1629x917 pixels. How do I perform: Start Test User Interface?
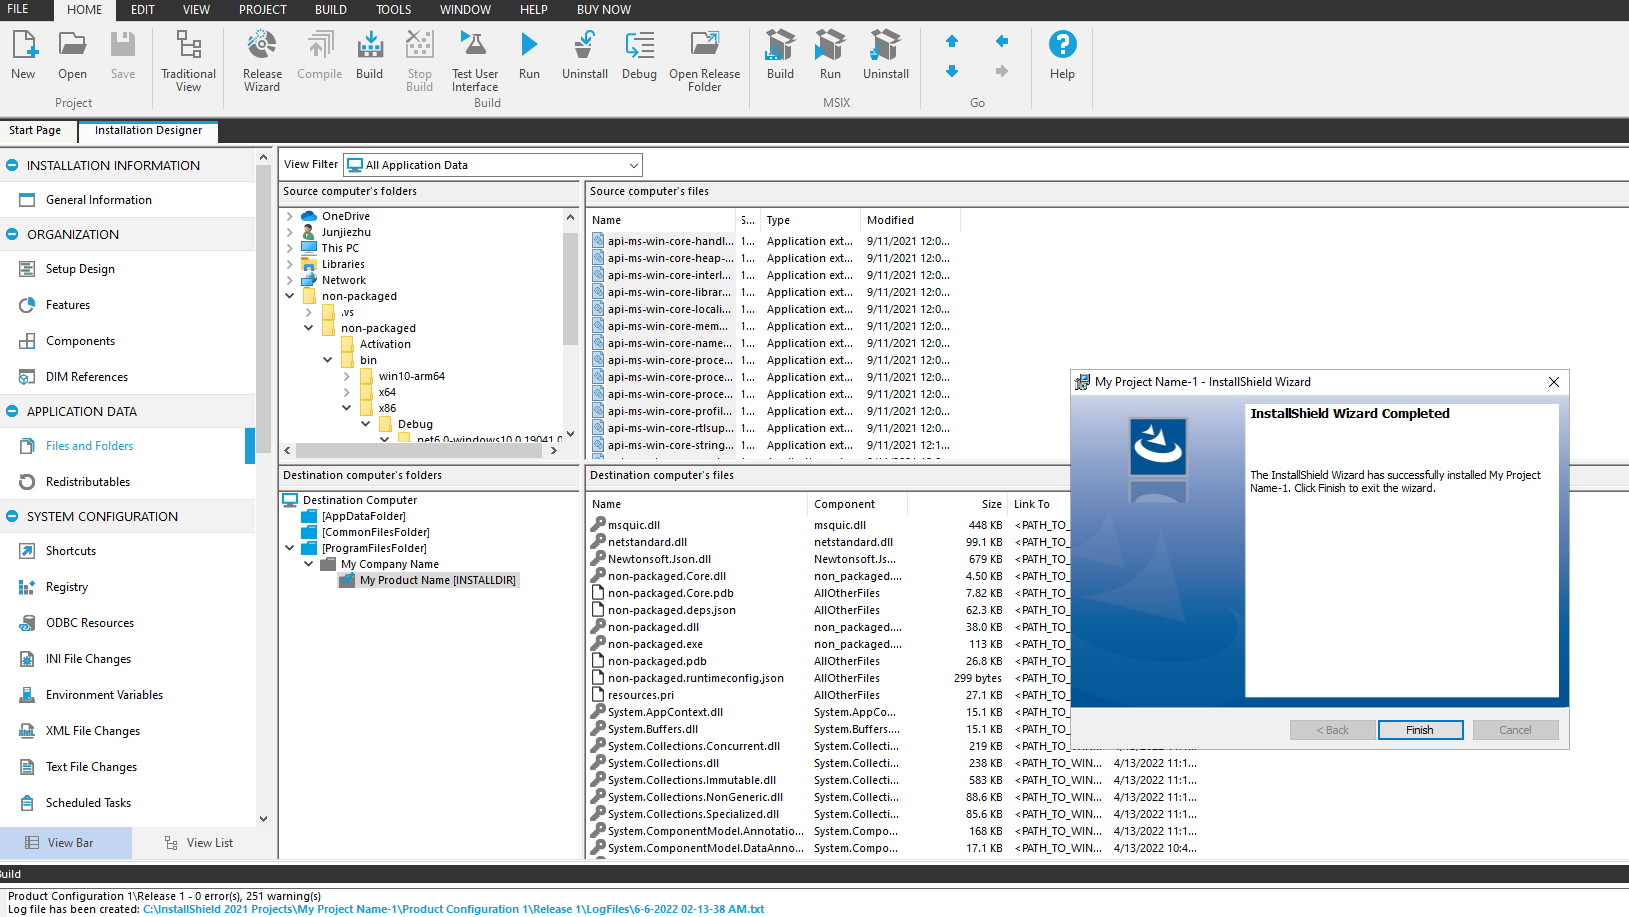tap(475, 62)
